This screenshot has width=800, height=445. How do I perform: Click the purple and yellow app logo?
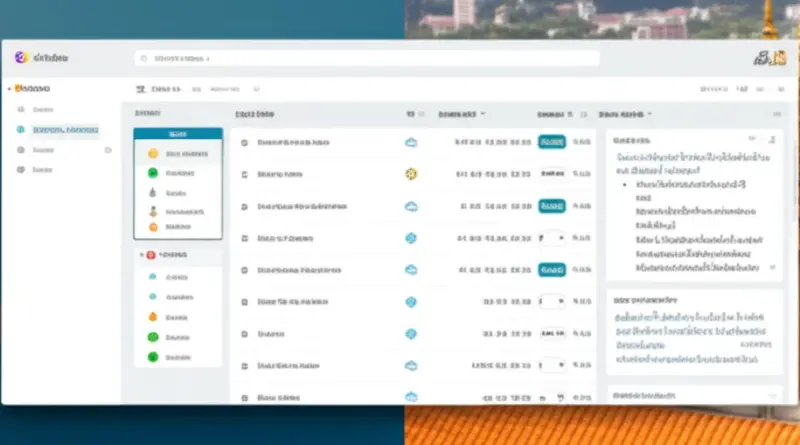point(20,57)
